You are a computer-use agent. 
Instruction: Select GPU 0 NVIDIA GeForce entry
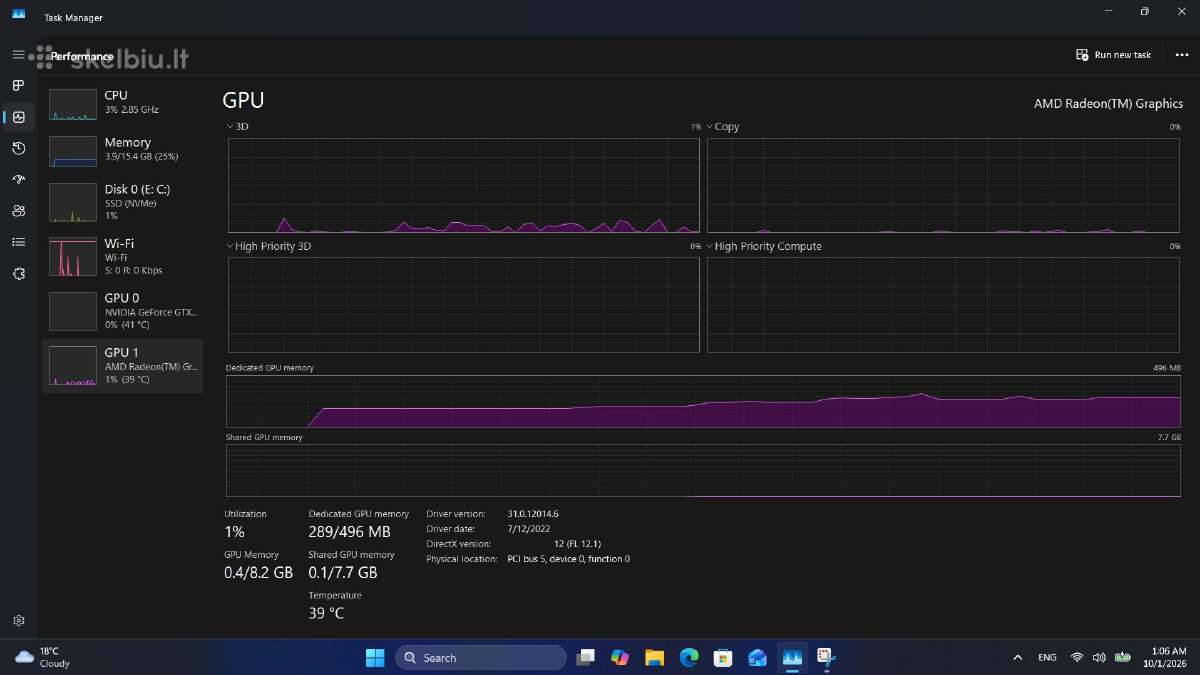pos(122,311)
